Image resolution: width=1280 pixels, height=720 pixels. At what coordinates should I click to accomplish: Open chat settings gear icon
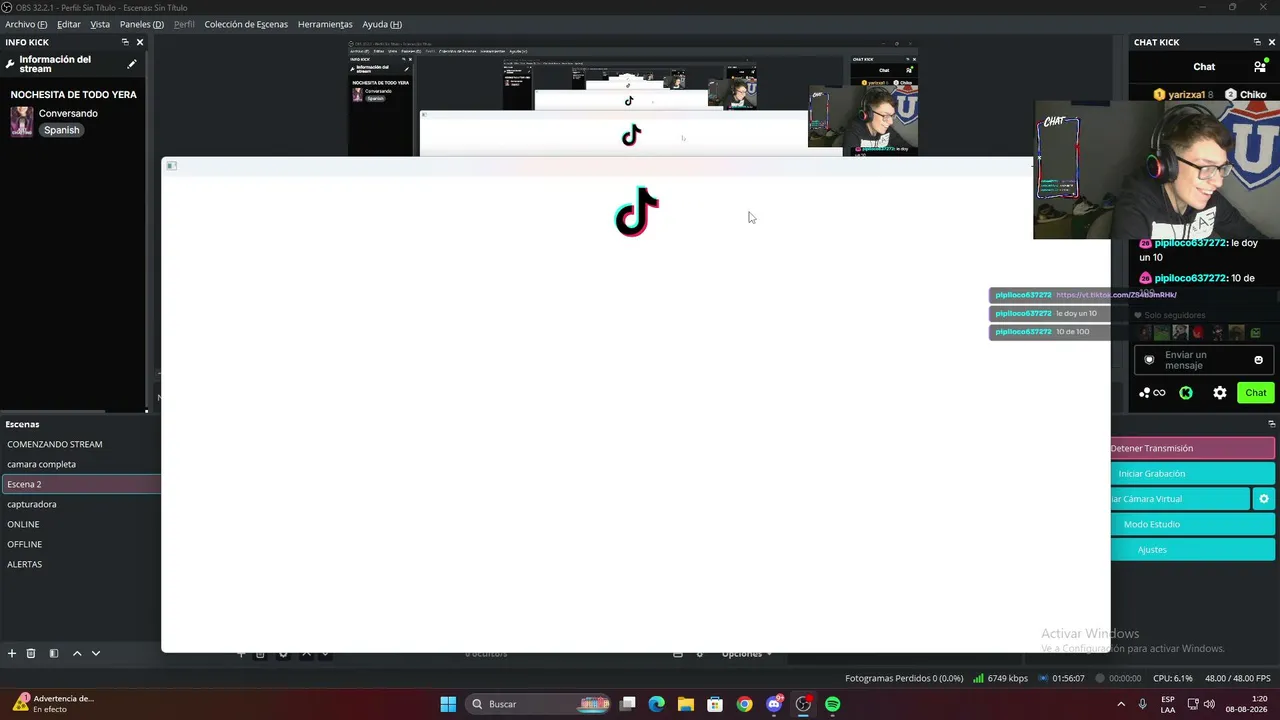click(x=1220, y=393)
